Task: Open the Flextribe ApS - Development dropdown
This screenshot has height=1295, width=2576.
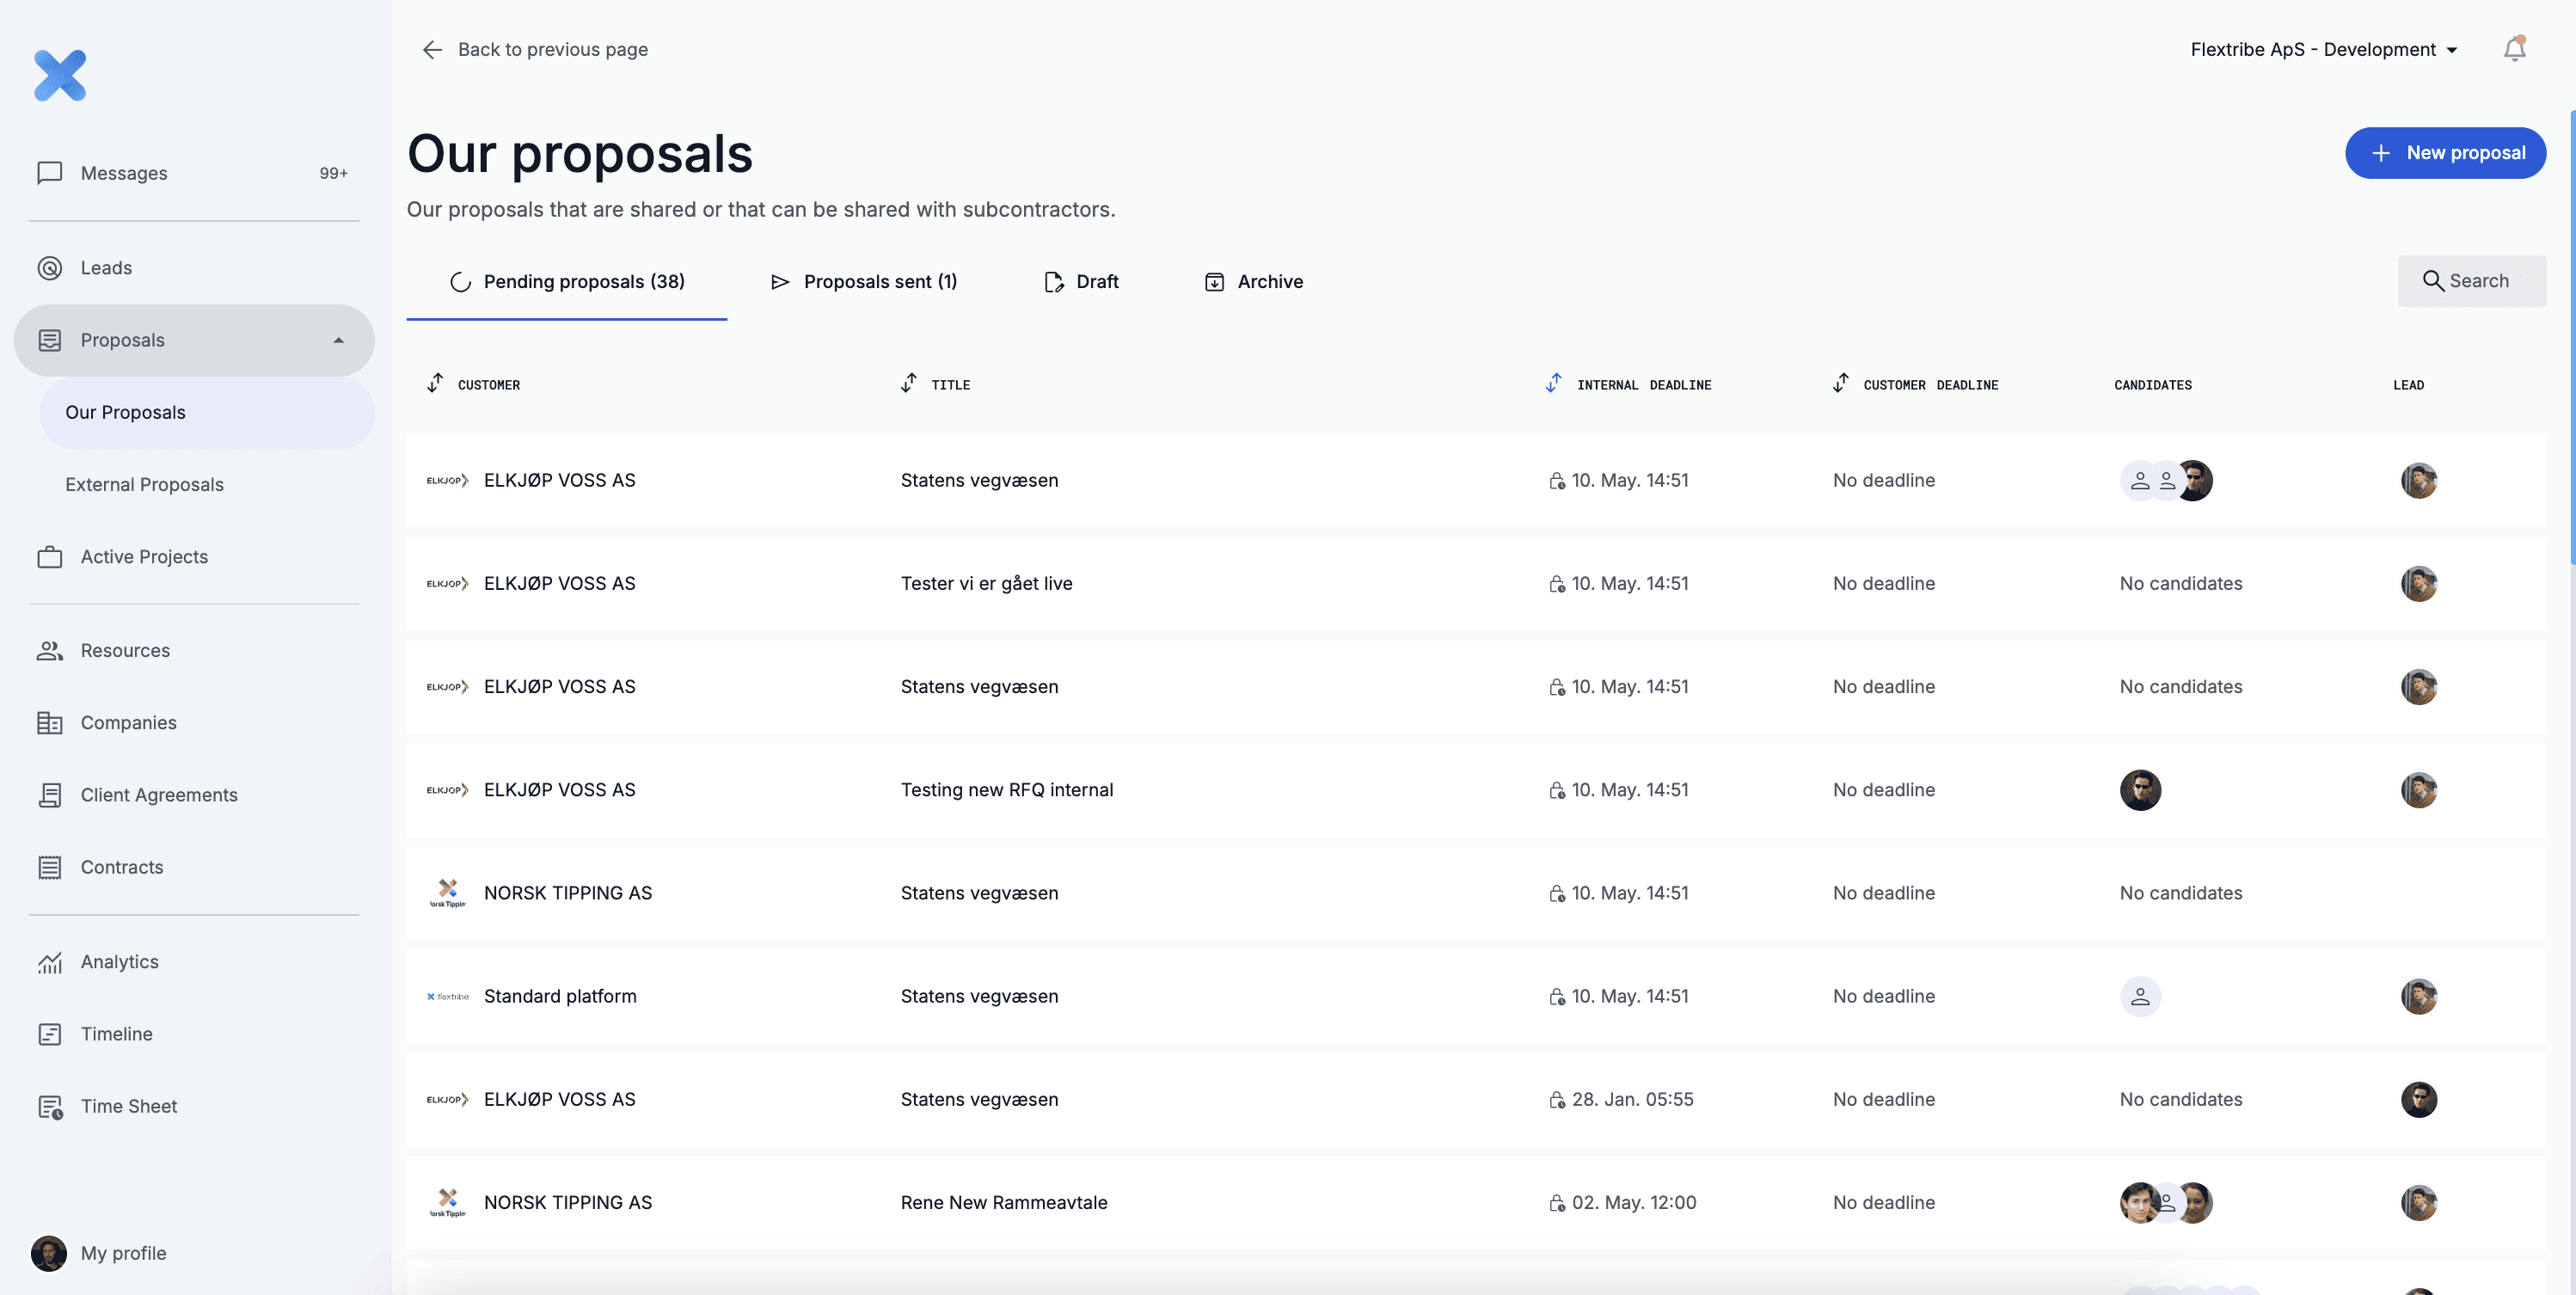Action: click(x=2324, y=49)
